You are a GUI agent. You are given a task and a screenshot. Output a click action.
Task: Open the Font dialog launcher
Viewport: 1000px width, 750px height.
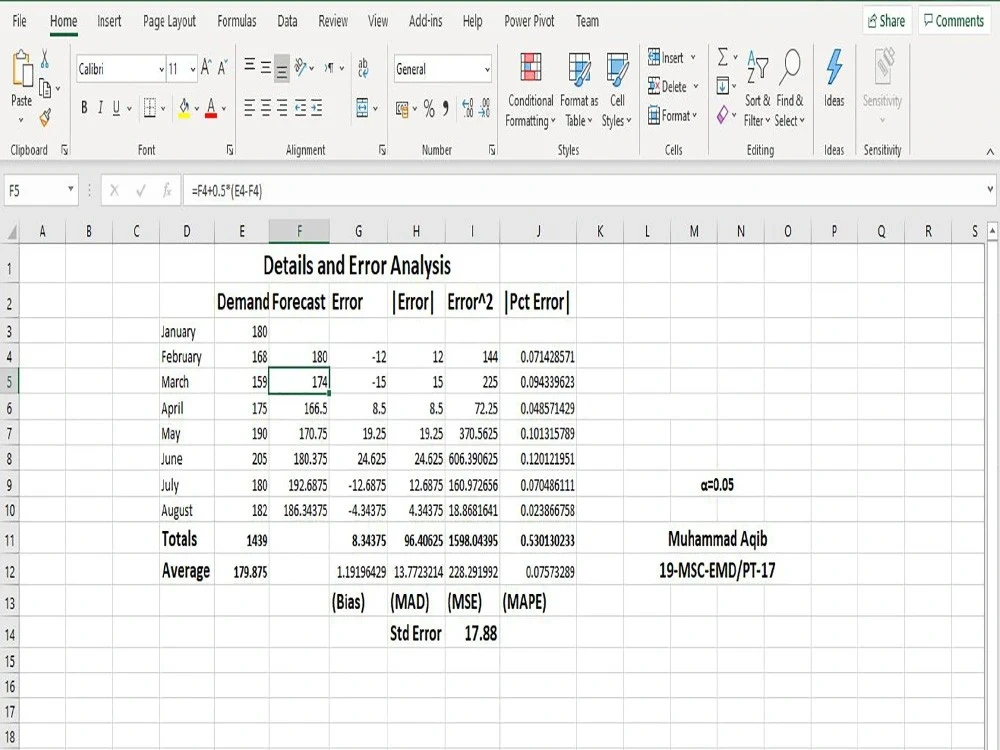coord(230,150)
